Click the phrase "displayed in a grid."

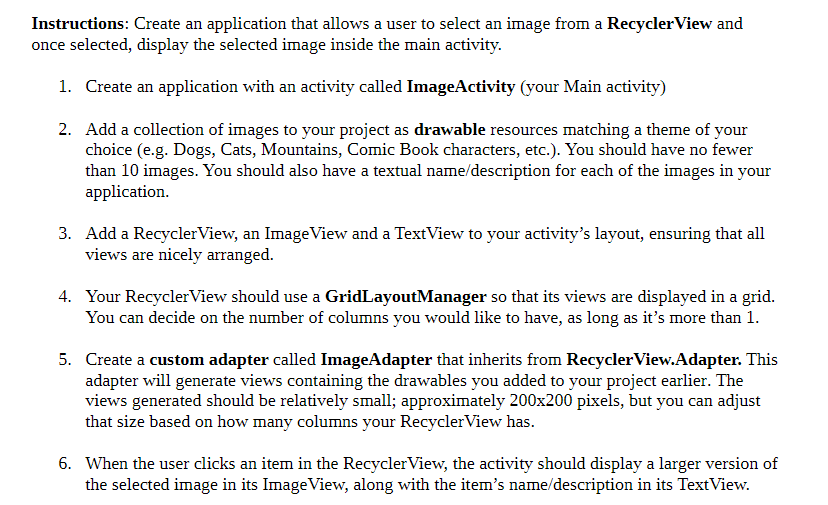click(706, 297)
